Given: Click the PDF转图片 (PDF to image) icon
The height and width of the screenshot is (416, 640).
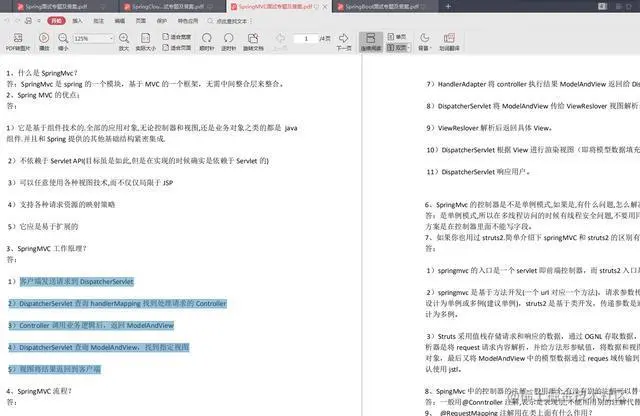Looking at the screenshot, I should click(x=18, y=42).
